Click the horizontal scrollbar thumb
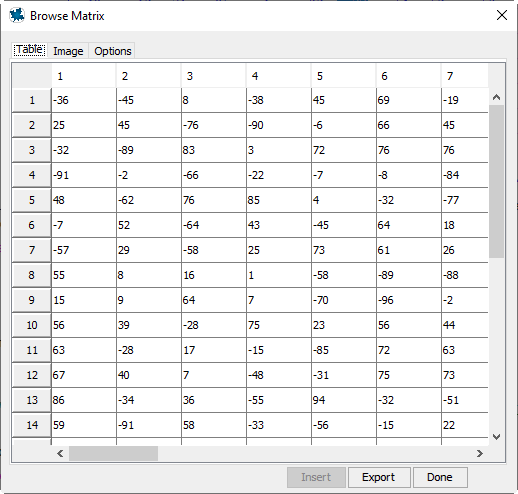Viewport: 518px width, 494px height. (x=113, y=453)
